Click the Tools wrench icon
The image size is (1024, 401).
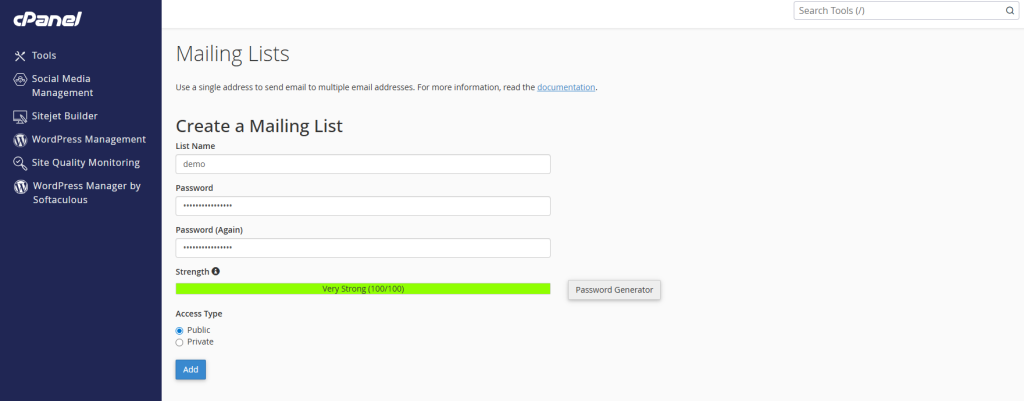coord(20,56)
